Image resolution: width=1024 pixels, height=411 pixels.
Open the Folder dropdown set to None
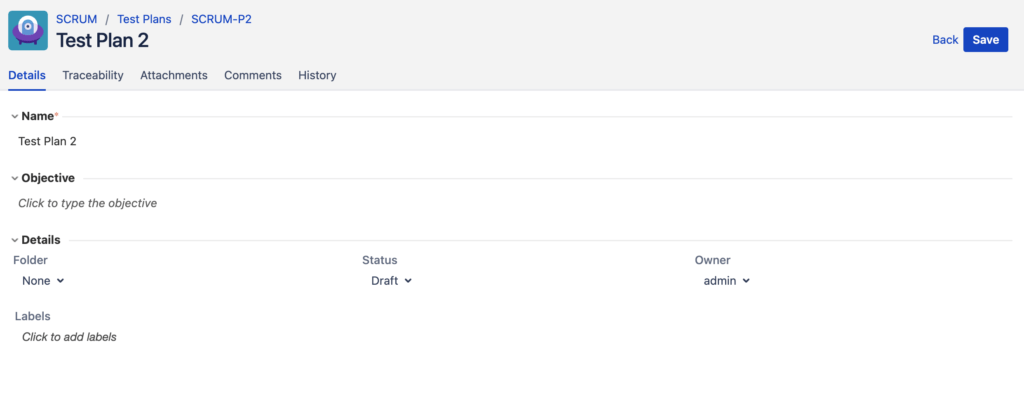[x=43, y=281]
